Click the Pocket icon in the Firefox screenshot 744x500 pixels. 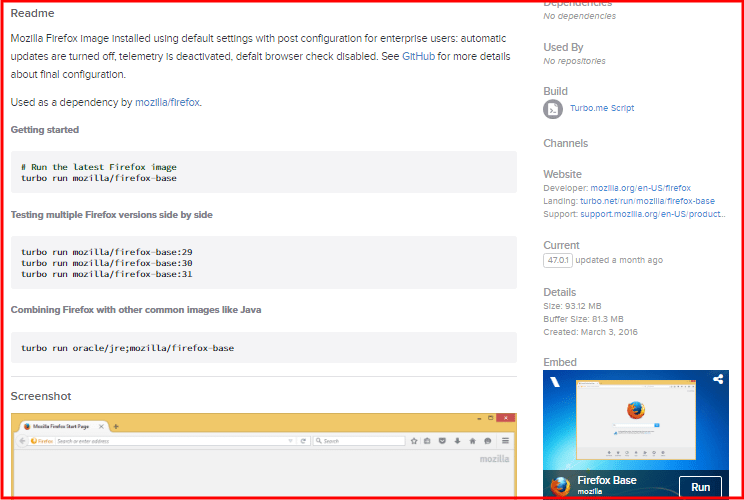pyautogui.click(x=442, y=441)
